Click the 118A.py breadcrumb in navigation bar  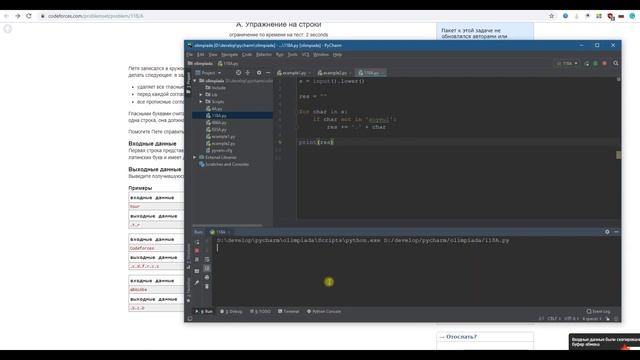coord(228,63)
